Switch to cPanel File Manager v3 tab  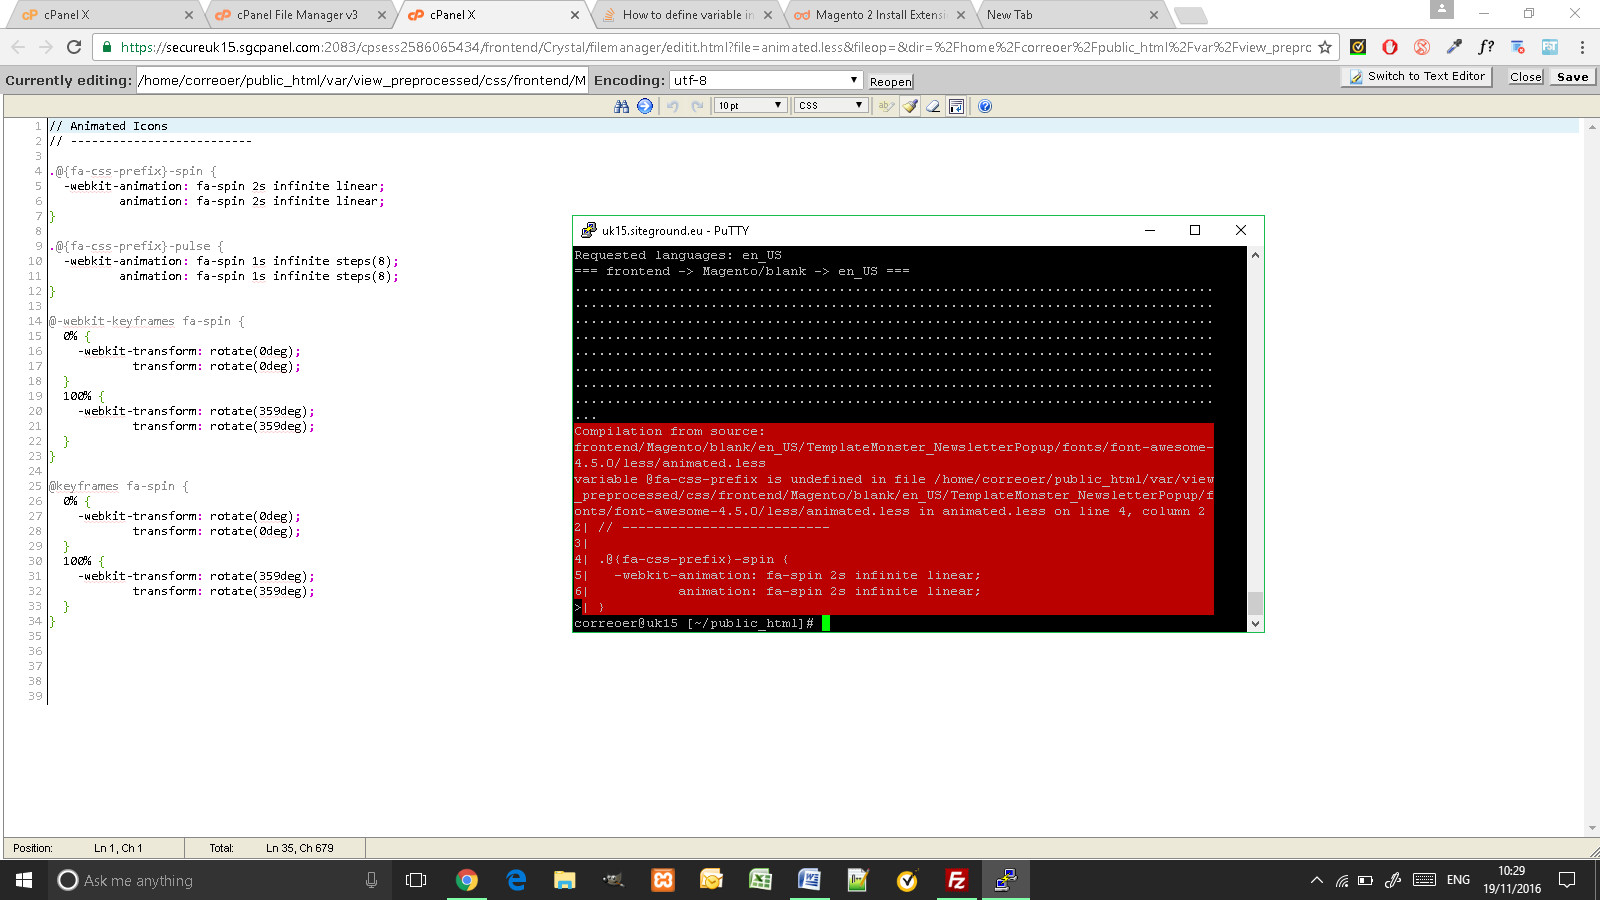click(x=297, y=15)
